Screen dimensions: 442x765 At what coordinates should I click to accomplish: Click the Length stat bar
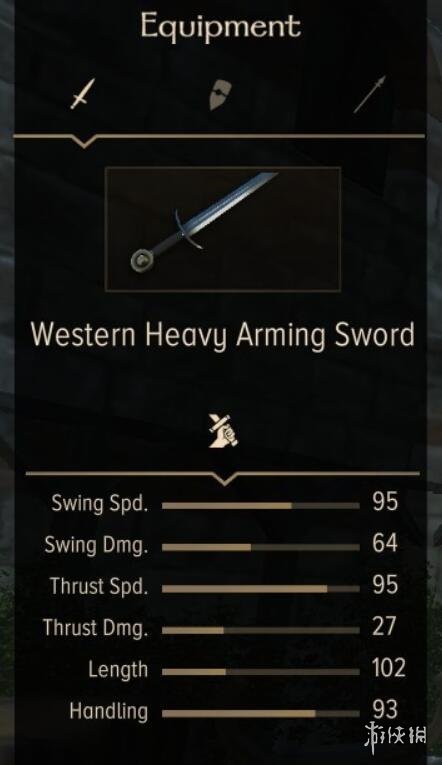(x=261, y=672)
